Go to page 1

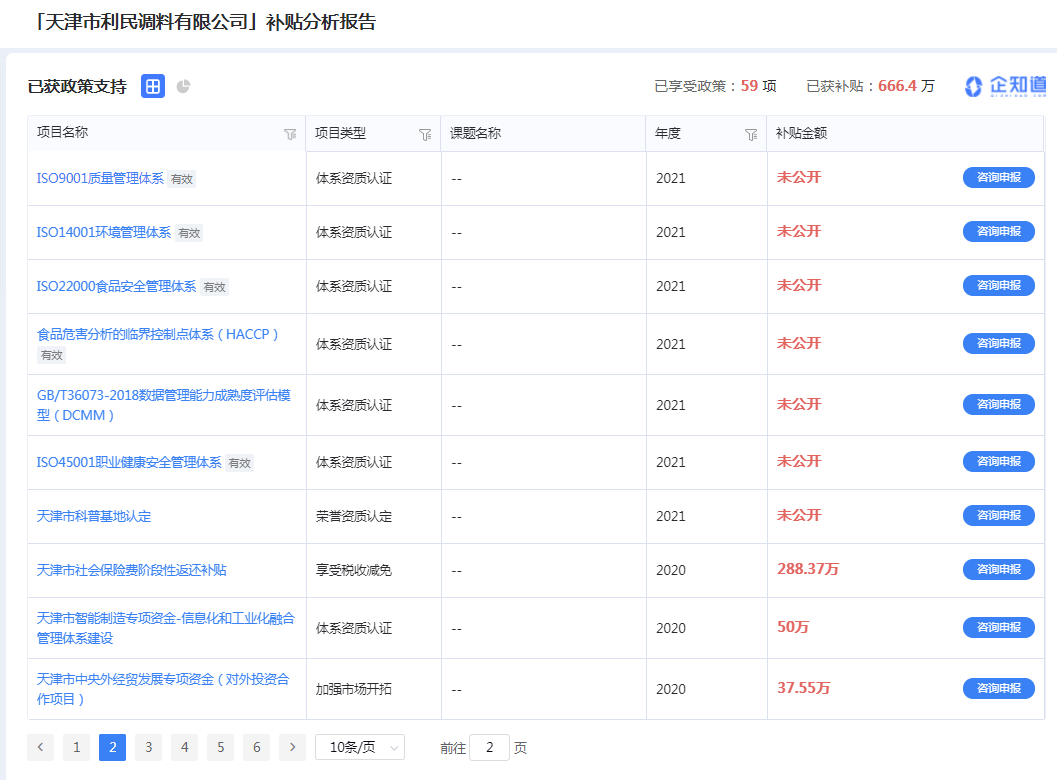[77, 747]
